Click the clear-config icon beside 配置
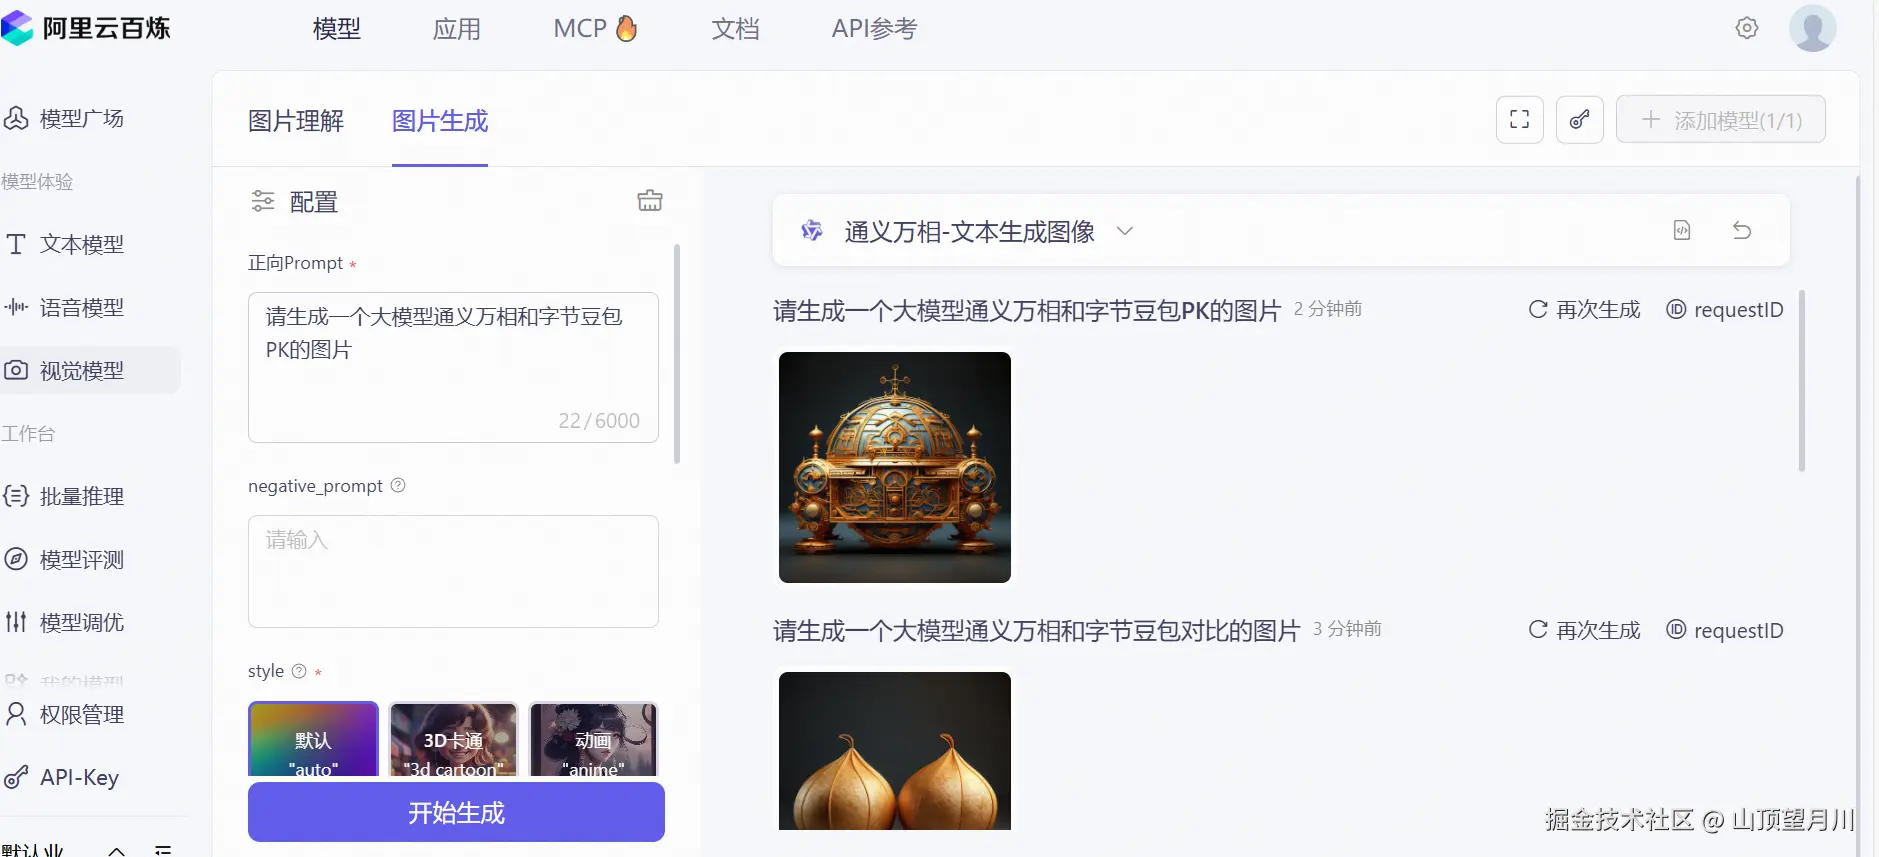 [x=650, y=201]
